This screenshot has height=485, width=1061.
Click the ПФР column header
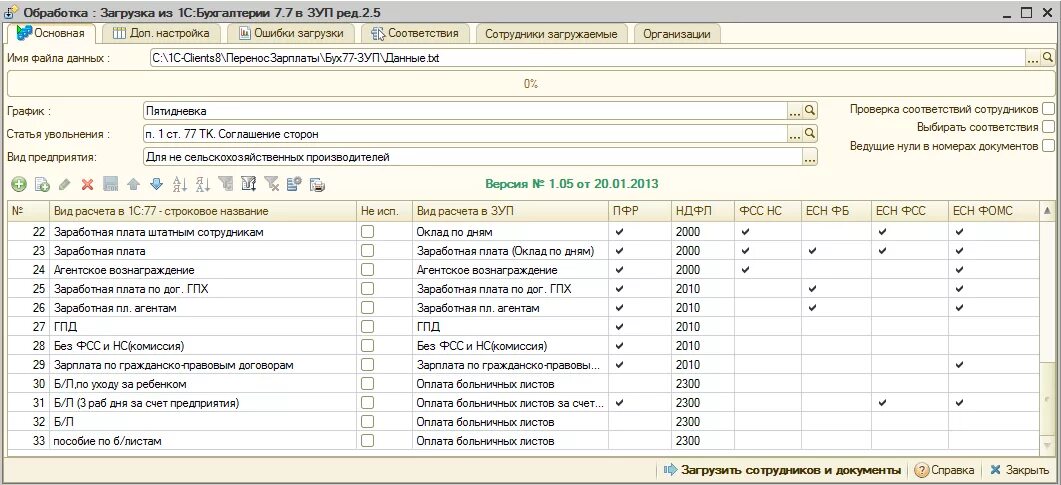639,212
